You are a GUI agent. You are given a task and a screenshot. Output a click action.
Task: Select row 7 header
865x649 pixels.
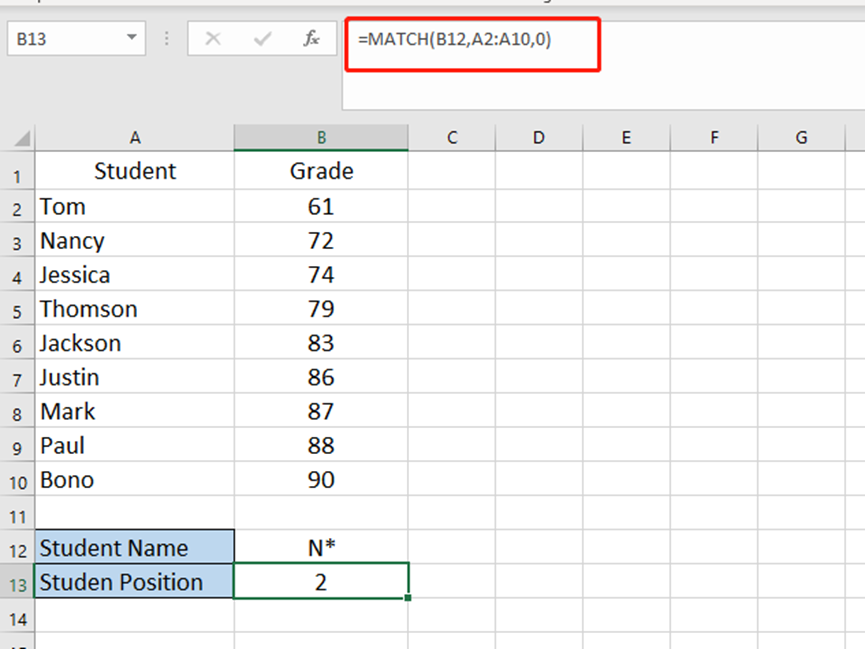click(x=17, y=377)
